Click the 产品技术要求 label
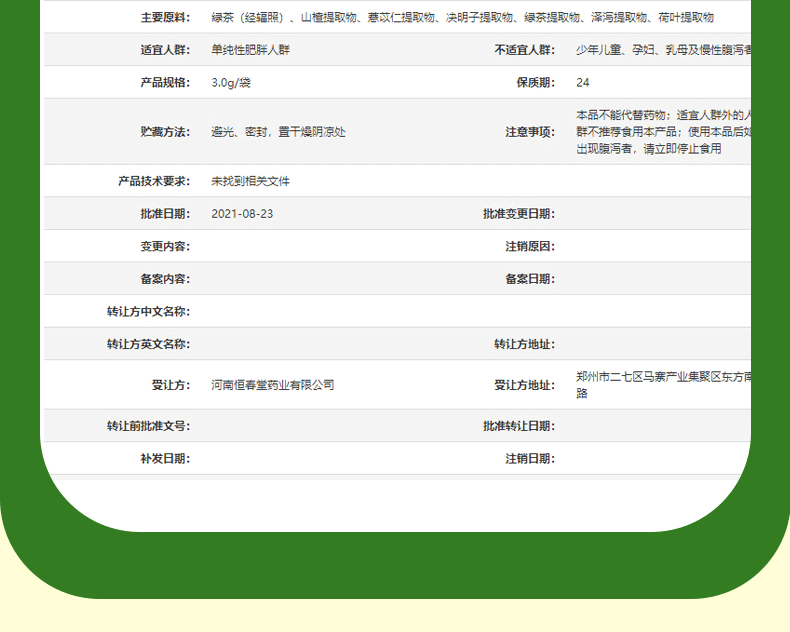 154,181
